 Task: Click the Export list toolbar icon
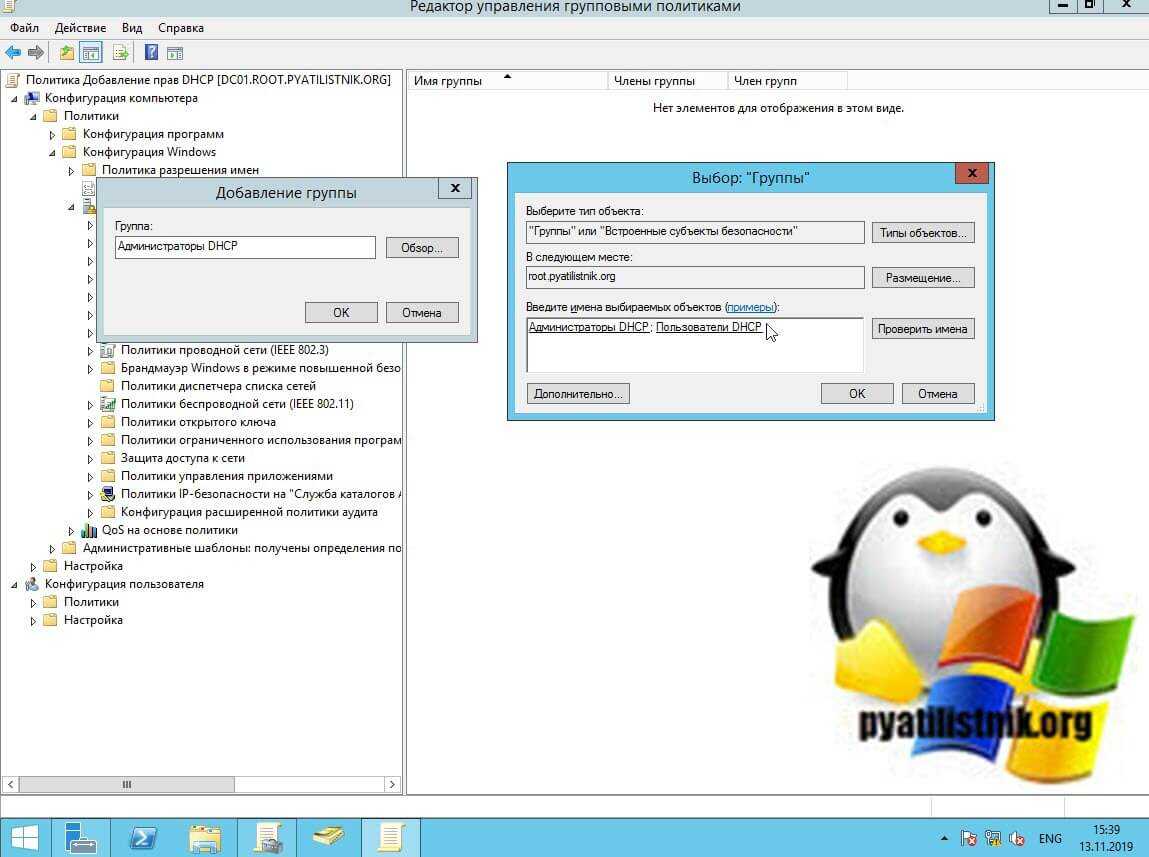(x=121, y=53)
